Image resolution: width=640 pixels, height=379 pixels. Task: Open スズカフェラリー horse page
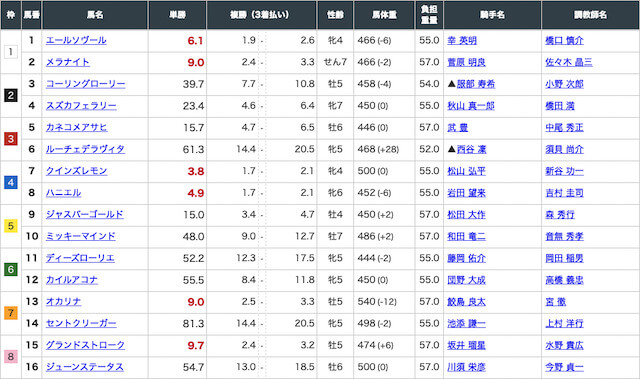coord(81,106)
